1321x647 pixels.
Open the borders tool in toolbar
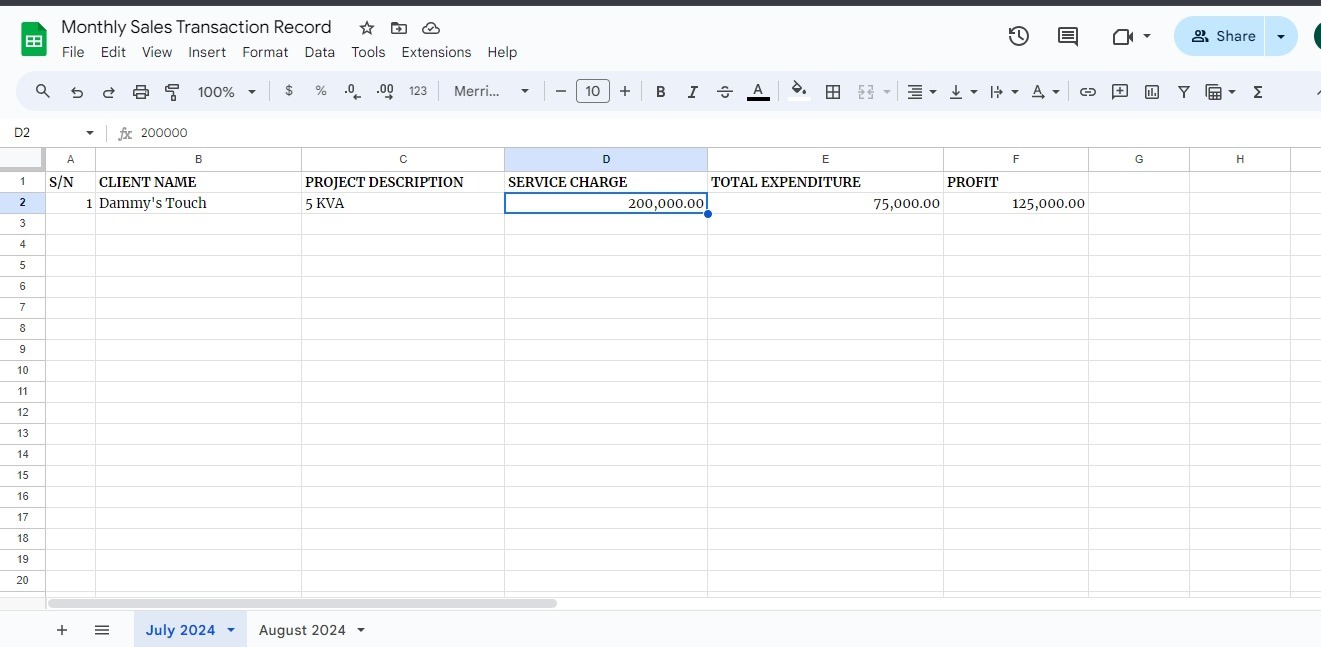832,92
